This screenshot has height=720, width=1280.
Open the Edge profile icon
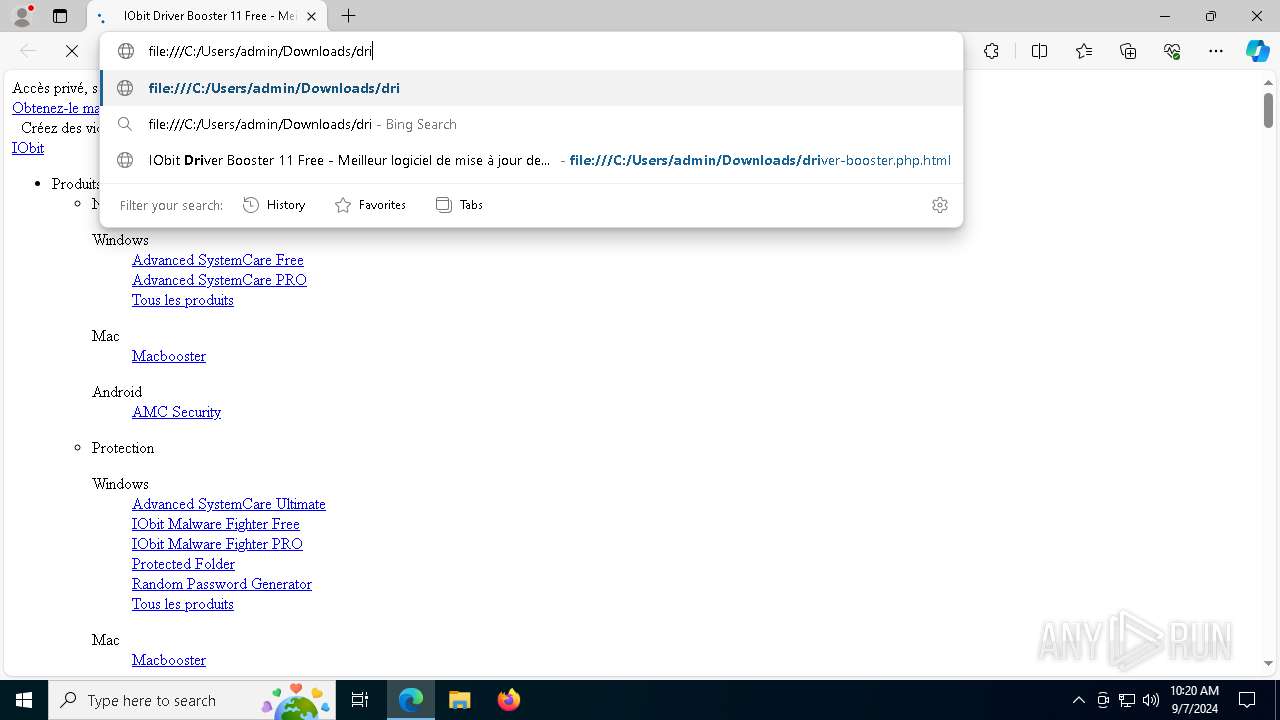pos(22,16)
